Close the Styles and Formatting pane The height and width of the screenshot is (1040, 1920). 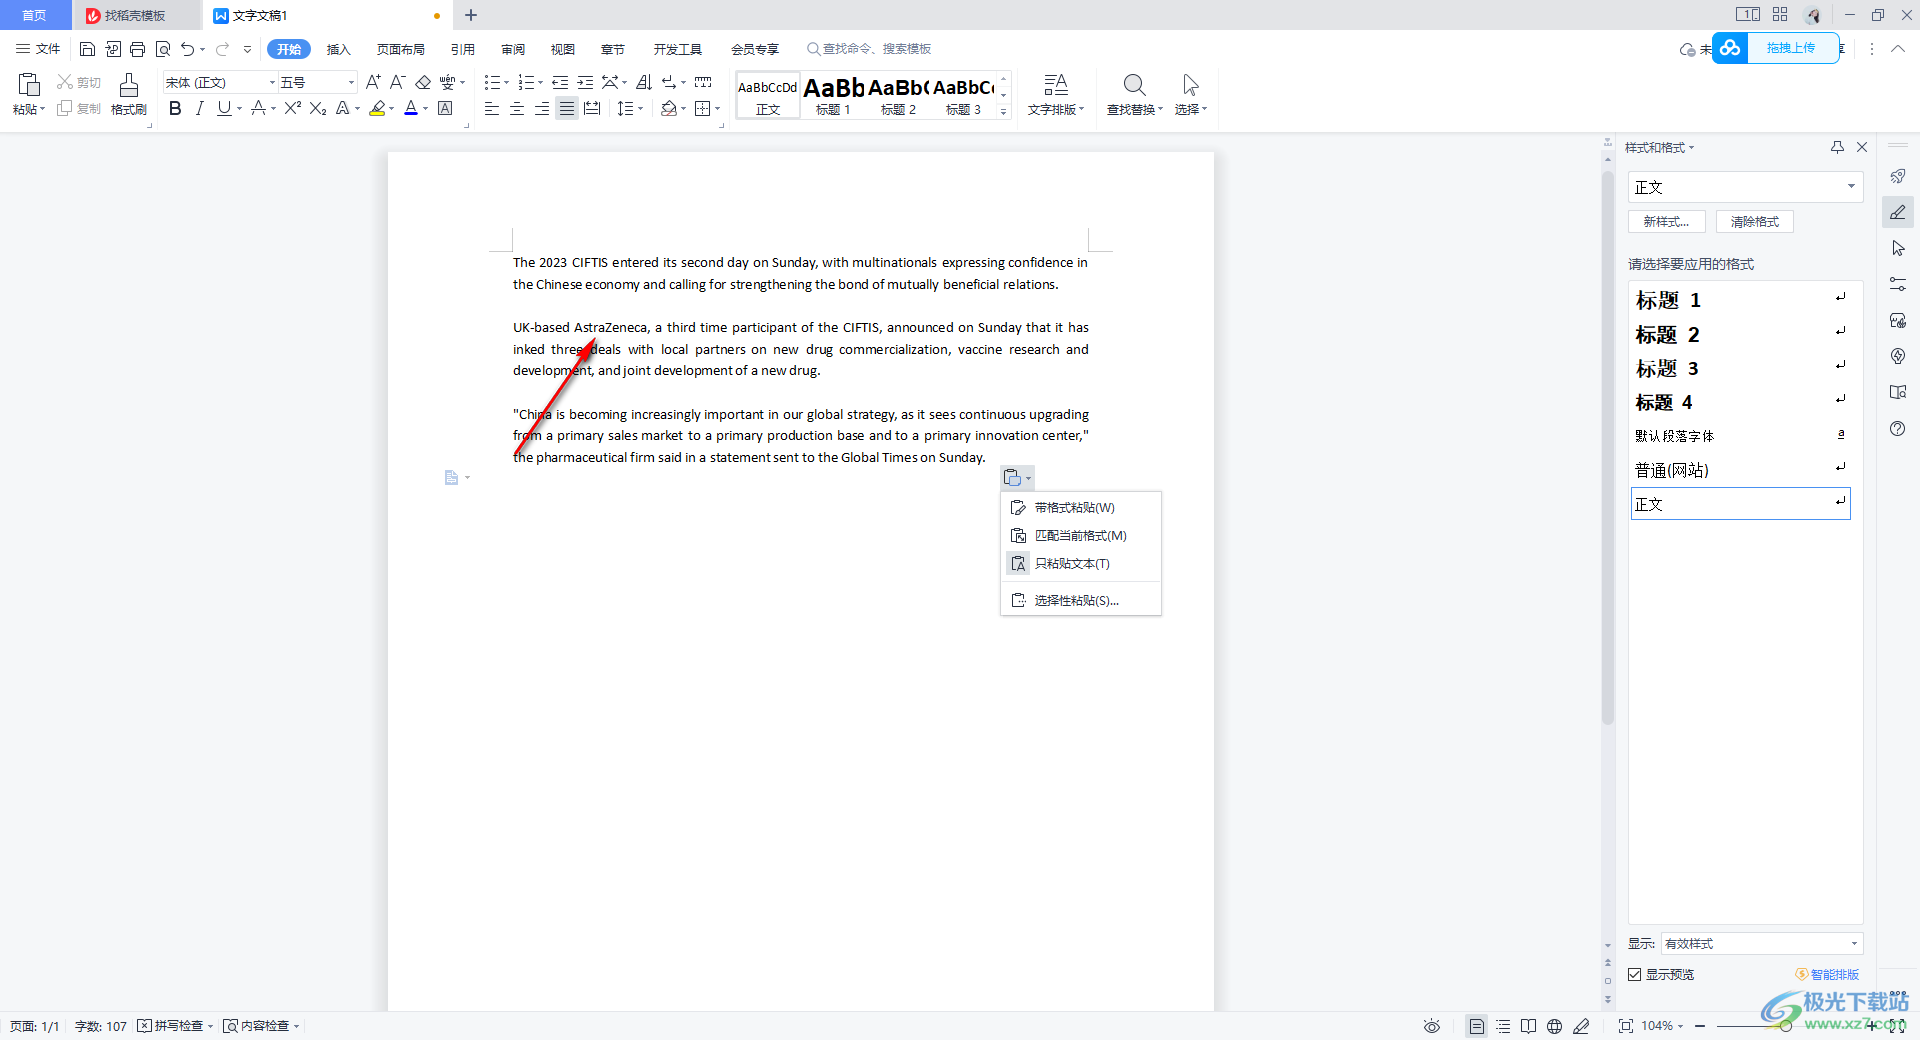(x=1862, y=147)
